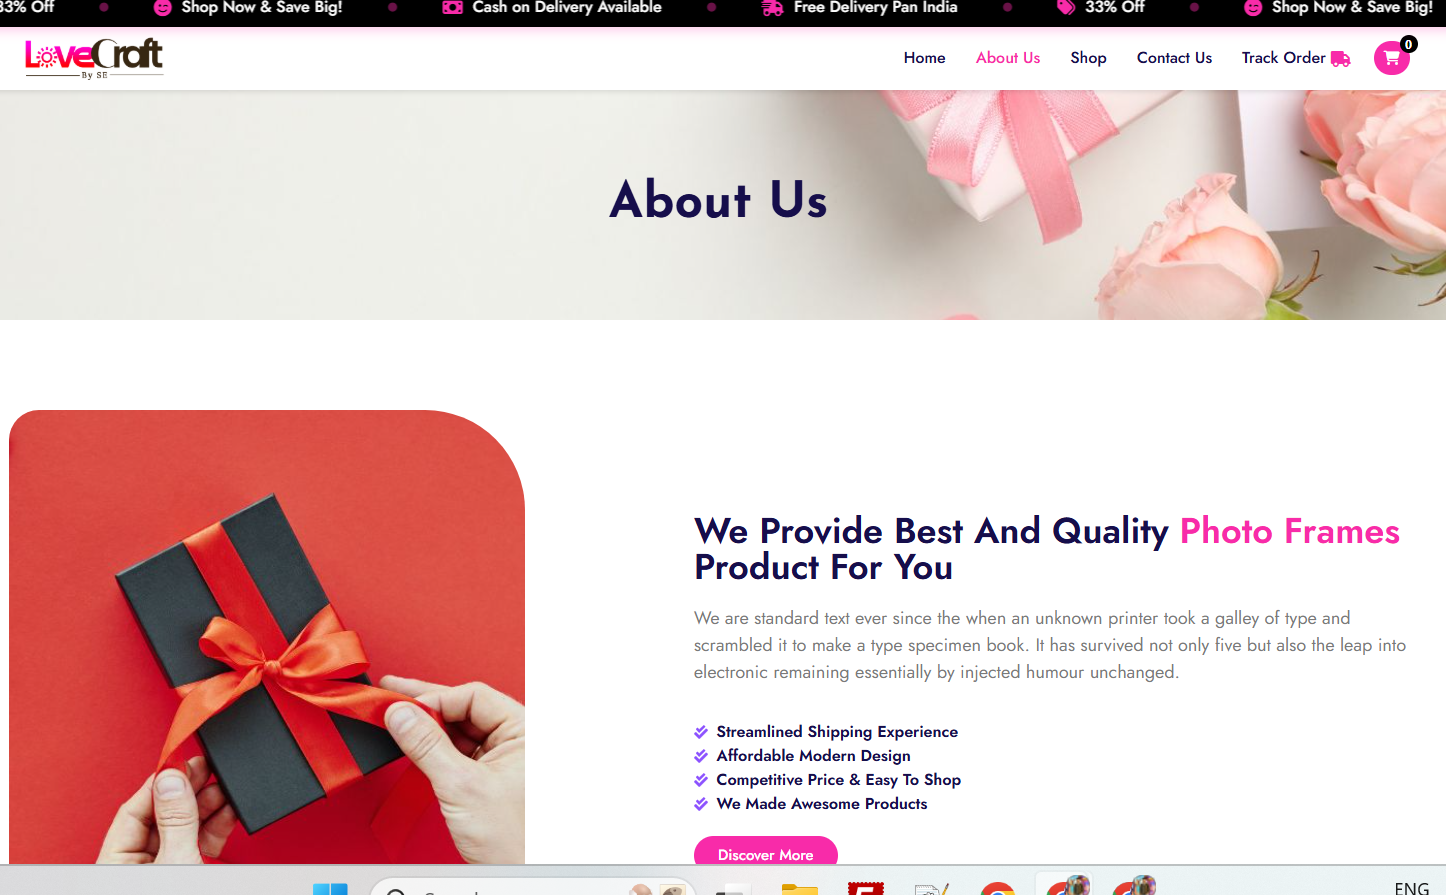Open the shopping cart icon
This screenshot has height=895, width=1446.
1391,58
